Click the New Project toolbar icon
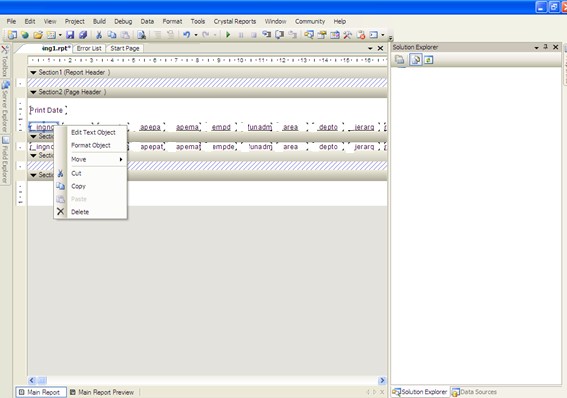 click(x=12, y=35)
